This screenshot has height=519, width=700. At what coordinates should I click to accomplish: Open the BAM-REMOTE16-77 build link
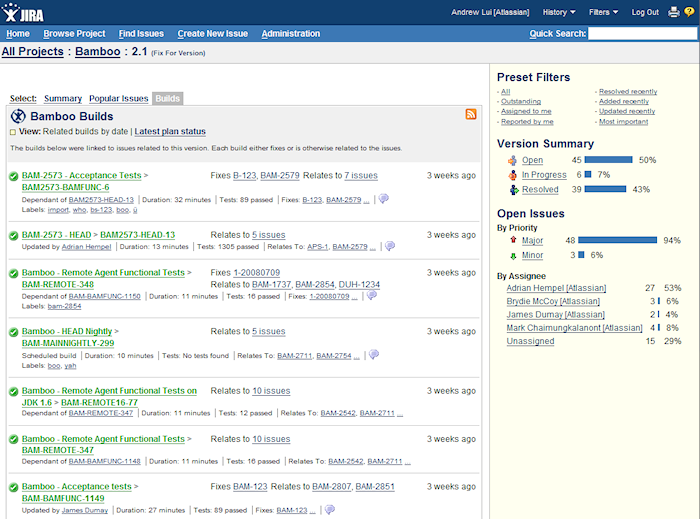[99, 403]
